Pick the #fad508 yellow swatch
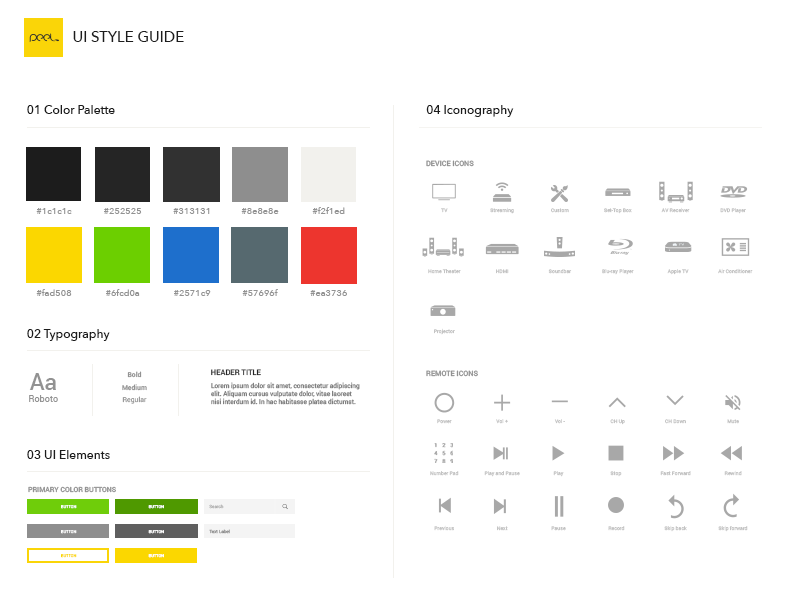Screen dimensions: 800x600 54,255
